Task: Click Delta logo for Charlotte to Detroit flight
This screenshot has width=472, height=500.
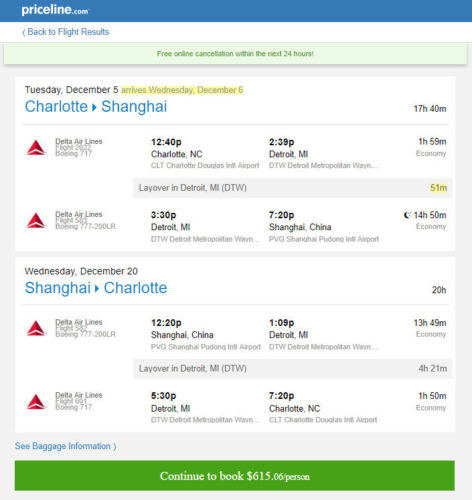Action: (36, 148)
